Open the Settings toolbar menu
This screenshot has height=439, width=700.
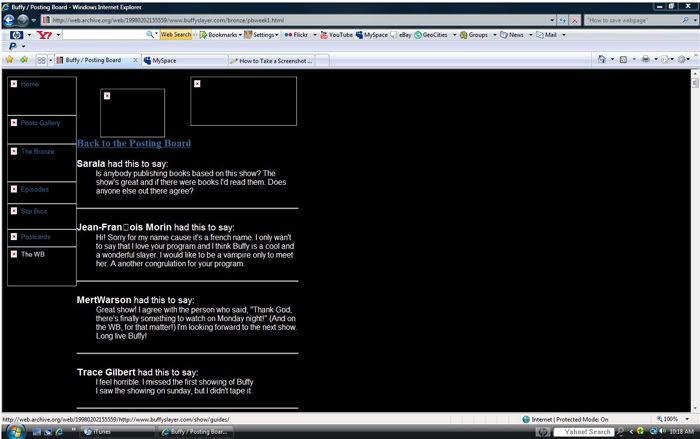(261, 35)
